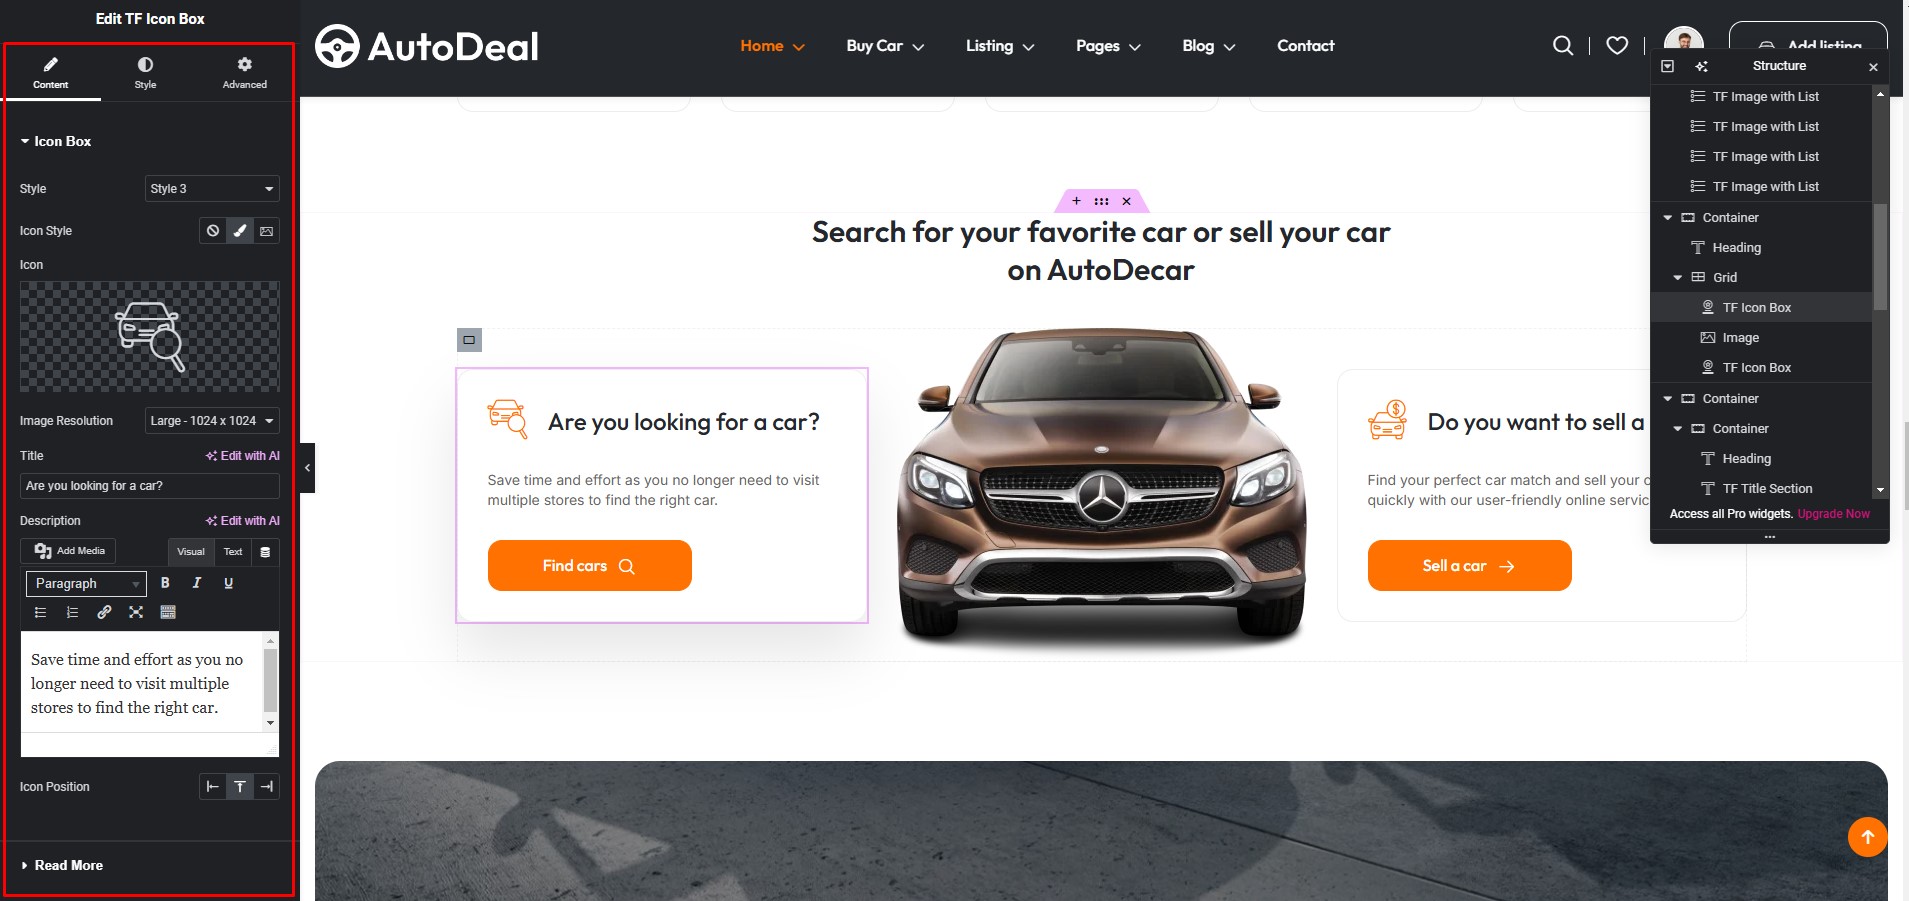Click the Title text input field
Screen dimensions: 1909x901
[x=150, y=486]
